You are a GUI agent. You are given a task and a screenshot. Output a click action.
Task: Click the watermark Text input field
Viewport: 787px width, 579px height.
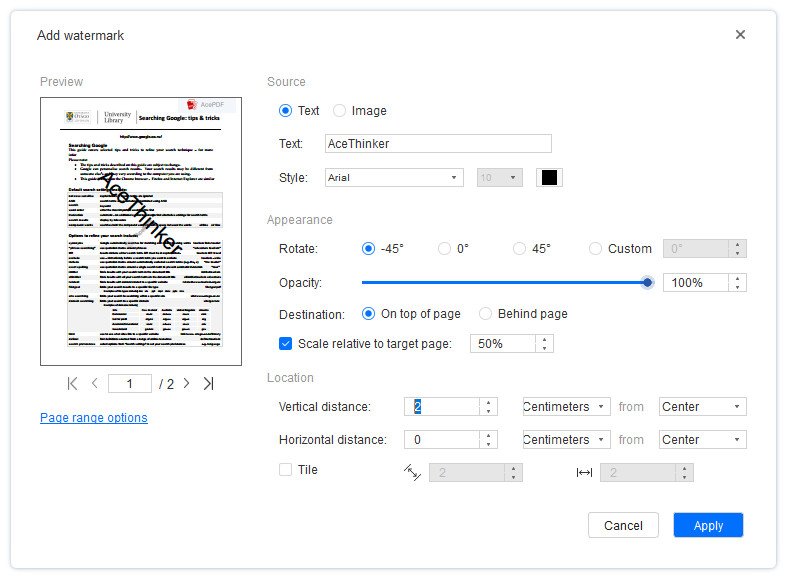tap(438, 143)
